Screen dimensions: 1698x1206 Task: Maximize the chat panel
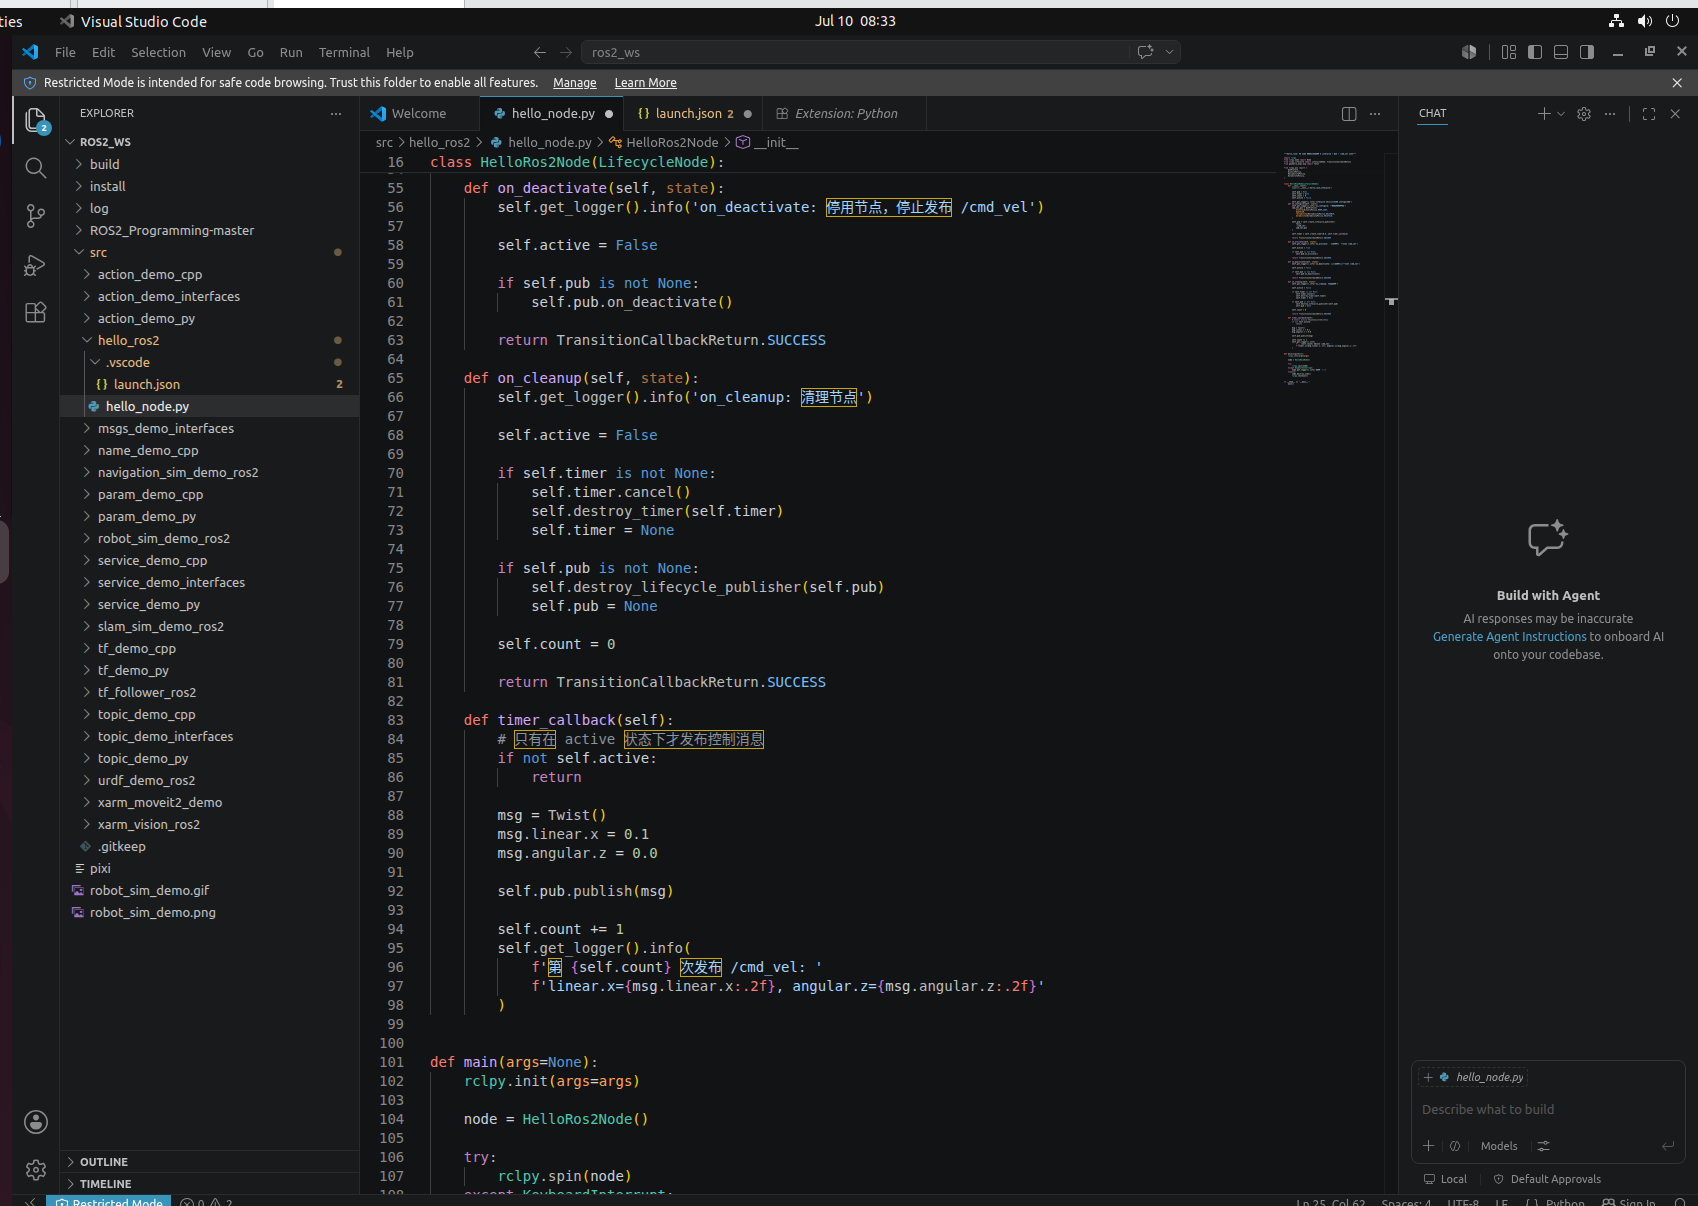(1649, 114)
